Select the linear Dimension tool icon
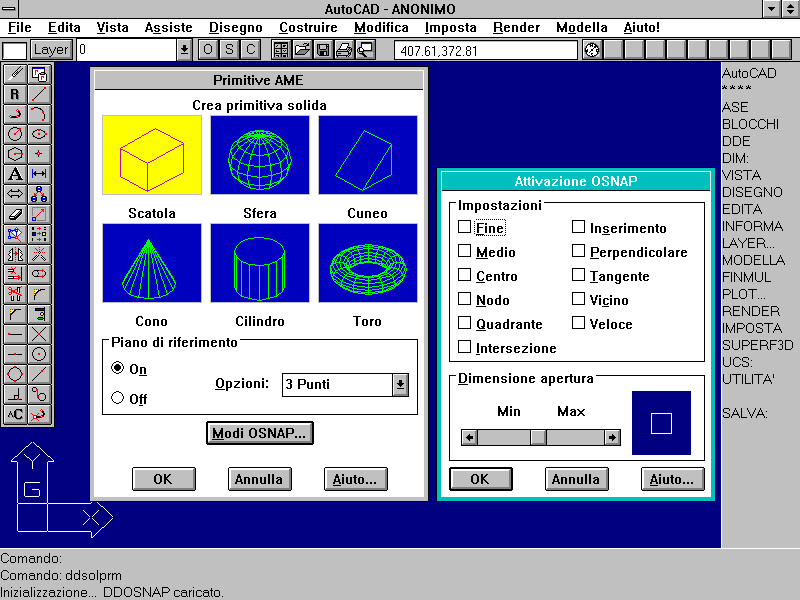The image size is (800, 600). [x=39, y=174]
